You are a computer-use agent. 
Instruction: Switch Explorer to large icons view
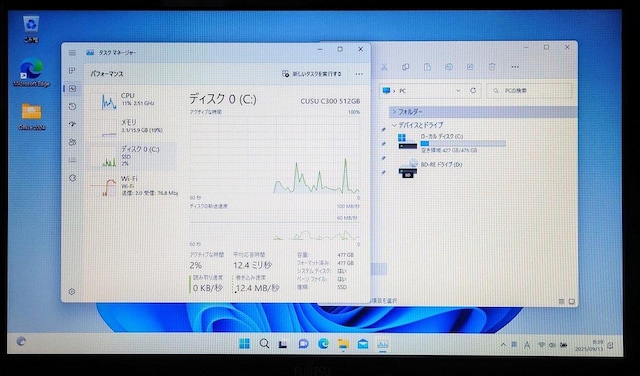(572, 302)
